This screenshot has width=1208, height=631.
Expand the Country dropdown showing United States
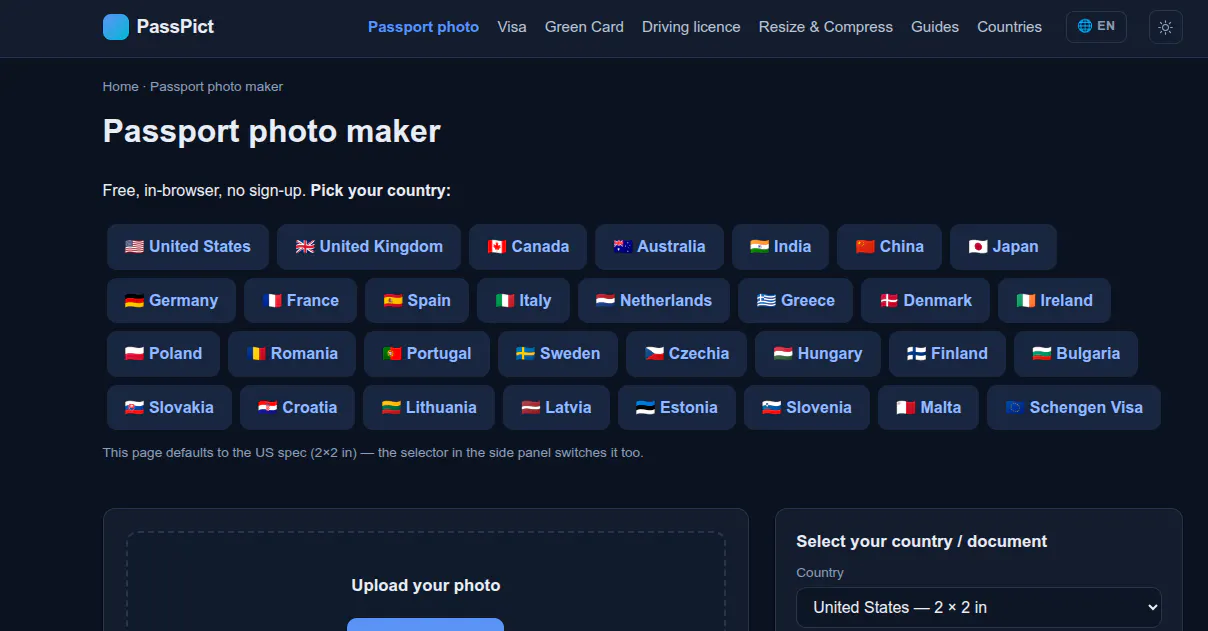(979, 607)
